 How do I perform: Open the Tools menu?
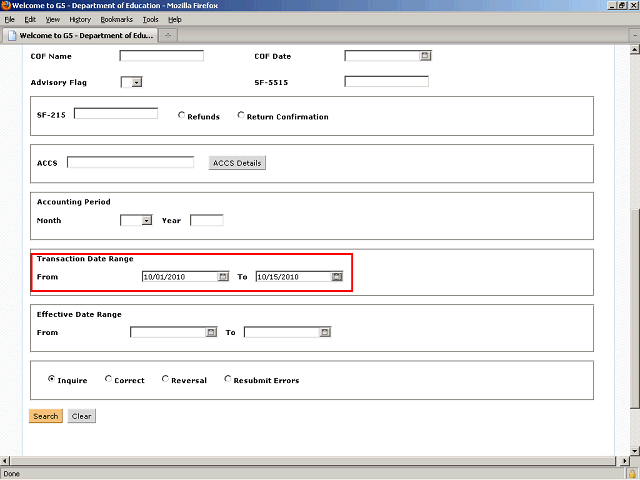[150, 20]
